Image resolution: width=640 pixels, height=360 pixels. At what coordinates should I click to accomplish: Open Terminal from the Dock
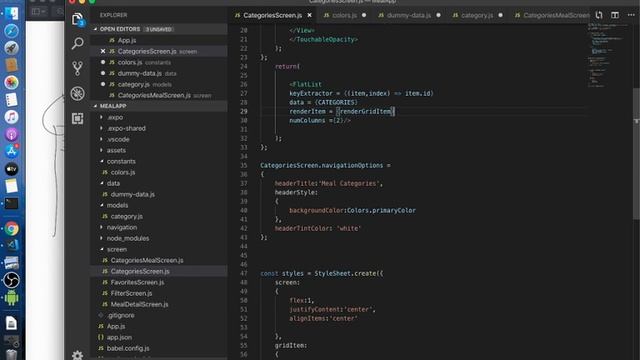[11, 203]
